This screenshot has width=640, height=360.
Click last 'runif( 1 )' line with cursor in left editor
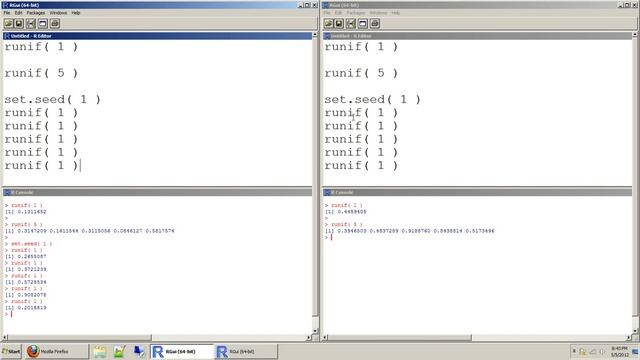click(x=41, y=165)
